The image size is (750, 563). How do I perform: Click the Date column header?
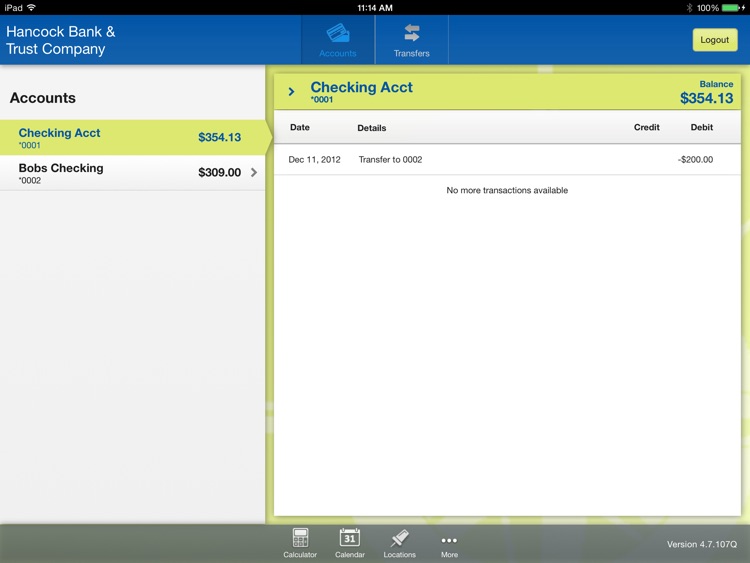300,127
